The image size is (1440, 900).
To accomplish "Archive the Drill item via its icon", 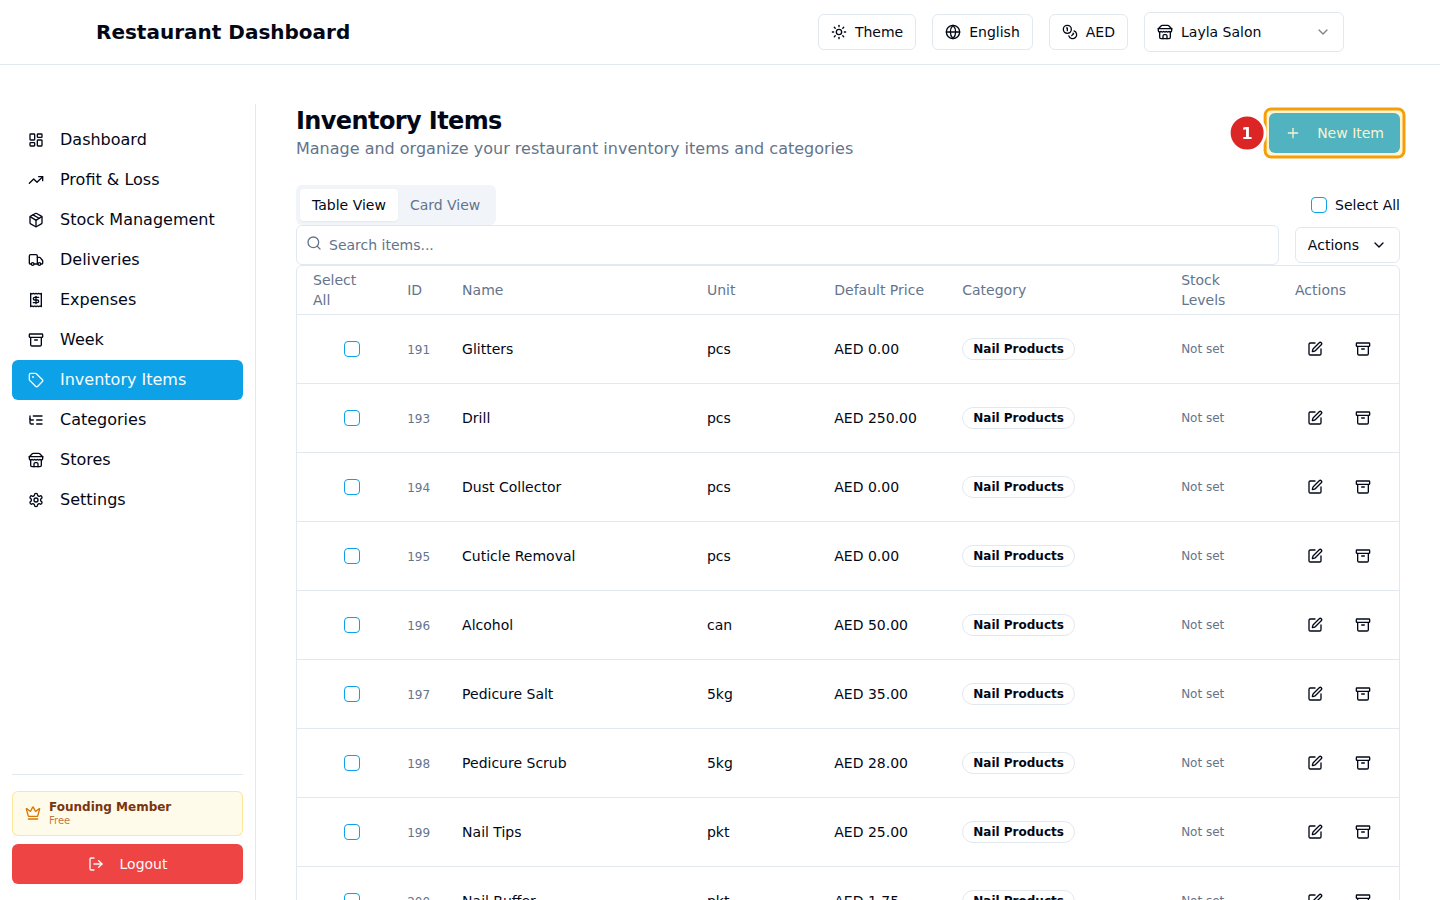I will tap(1362, 418).
